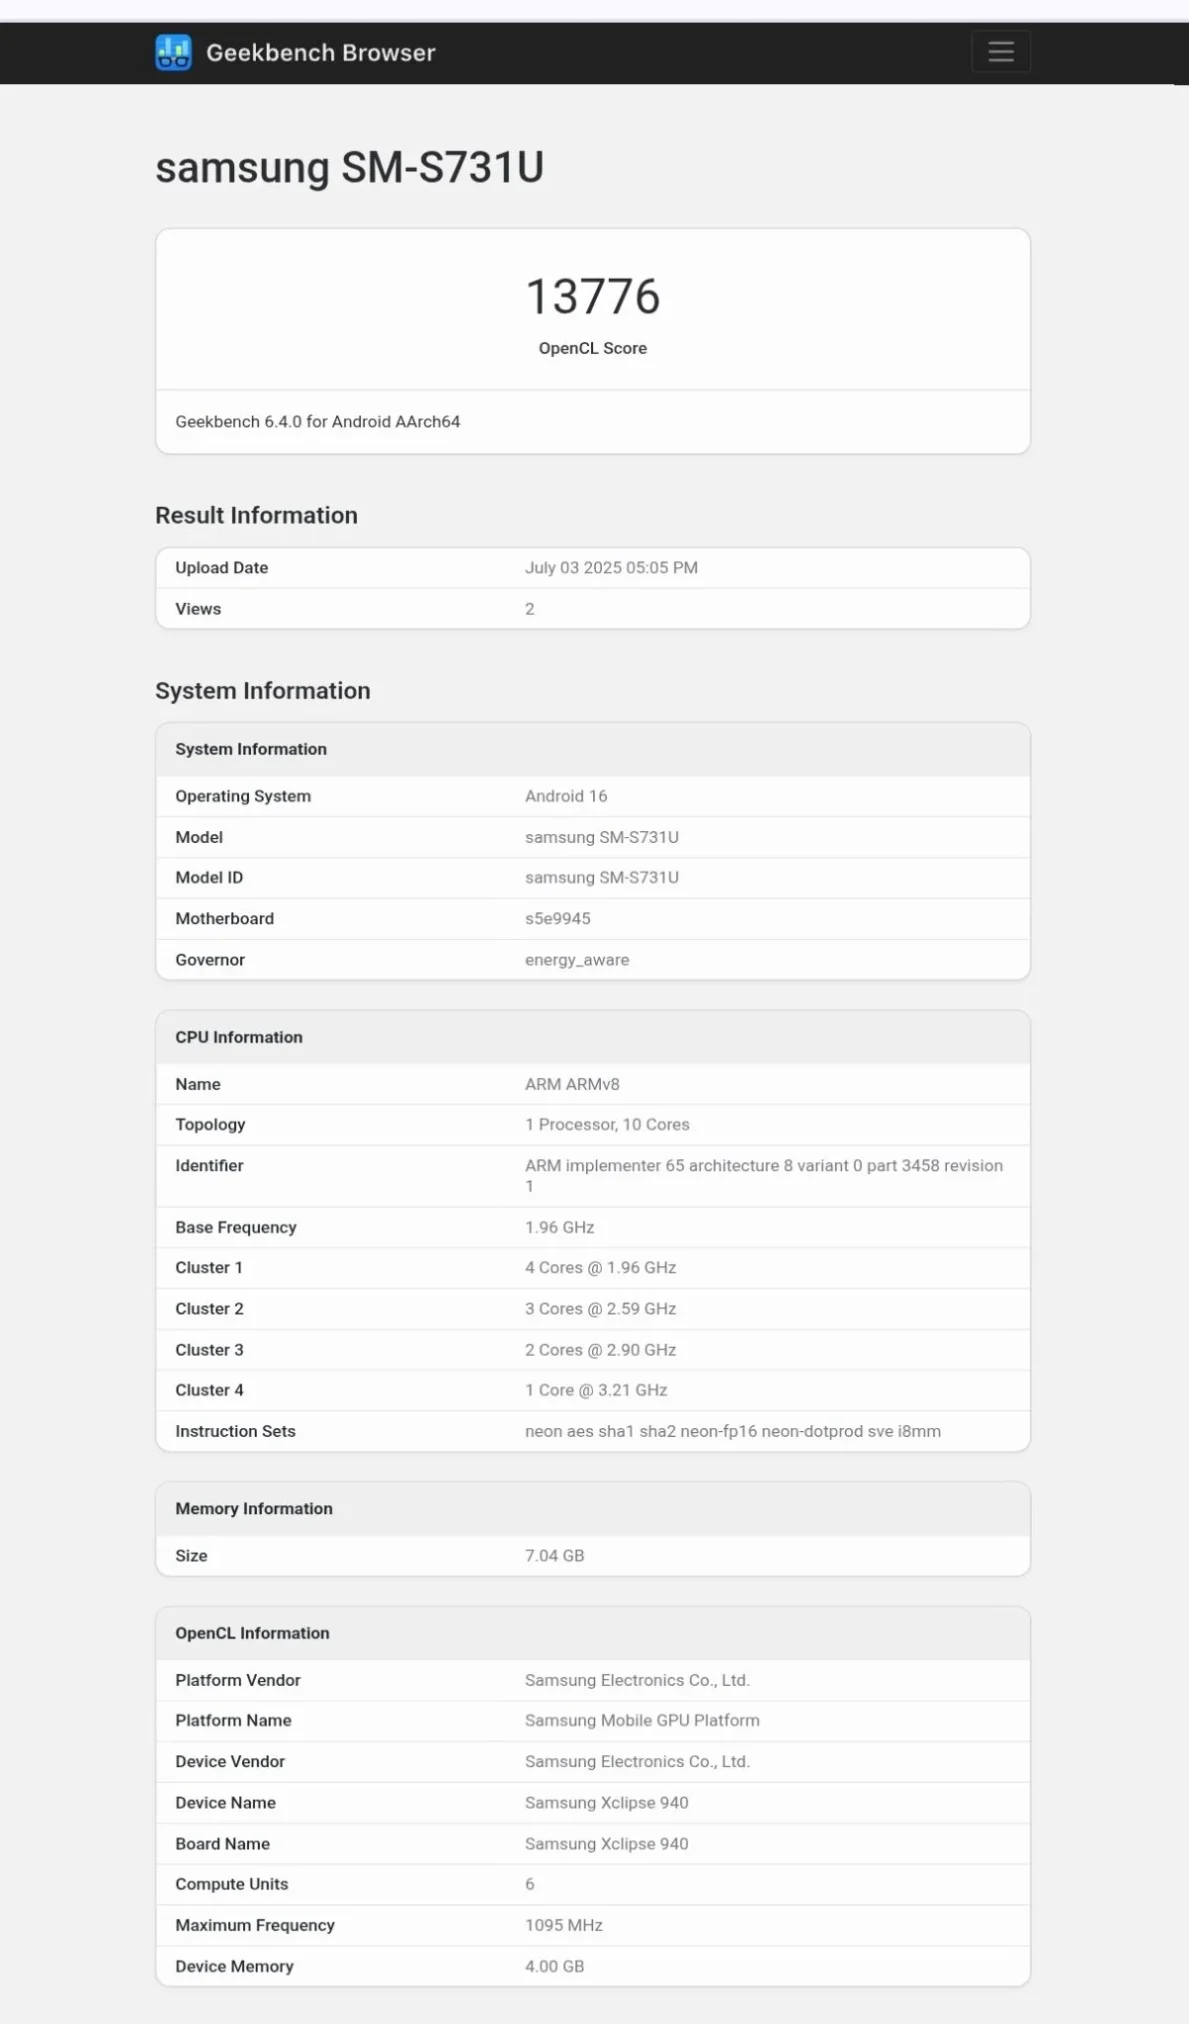Click the Views row value

coord(529,609)
